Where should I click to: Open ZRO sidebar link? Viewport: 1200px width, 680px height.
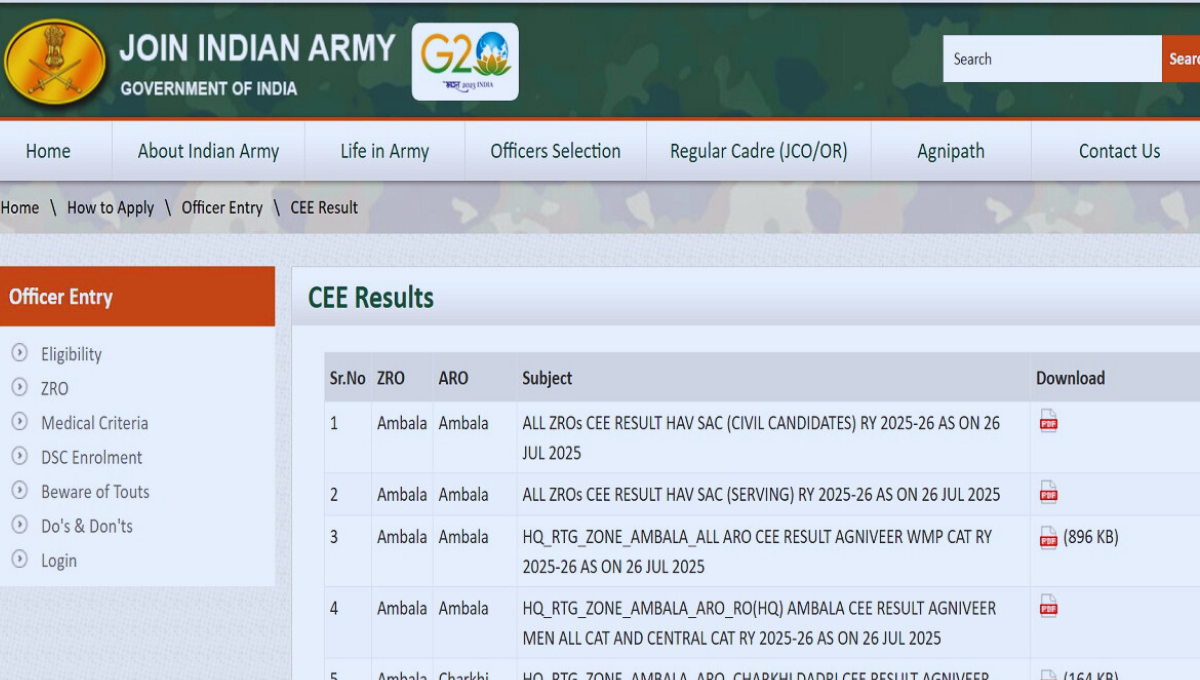[x=55, y=388]
